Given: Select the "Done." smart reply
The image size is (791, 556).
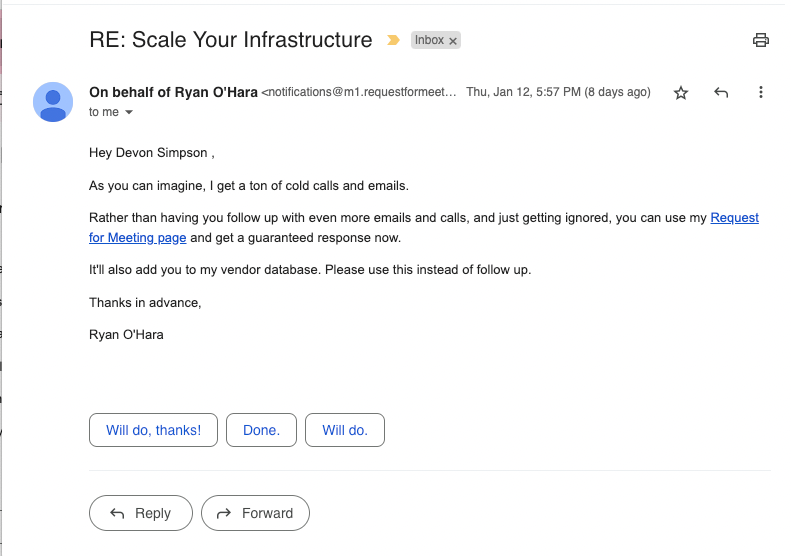Looking at the screenshot, I should click(261, 430).
